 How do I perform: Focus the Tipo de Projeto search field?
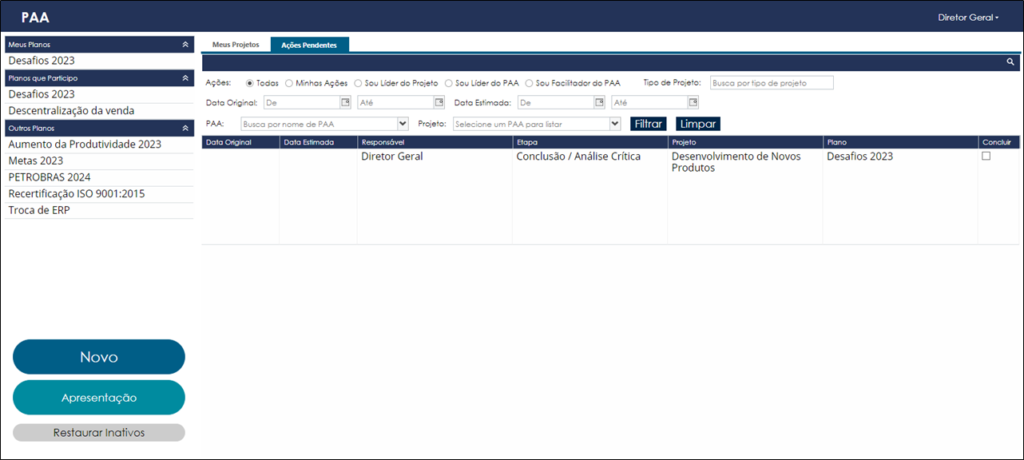[x=772, y=83]
